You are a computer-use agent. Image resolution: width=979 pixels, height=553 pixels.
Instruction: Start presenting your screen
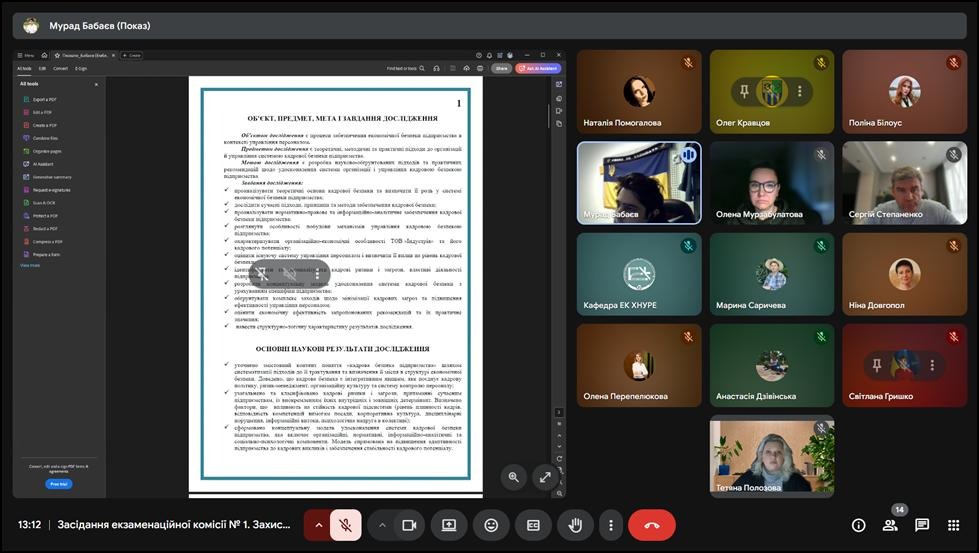coord(449,525)
